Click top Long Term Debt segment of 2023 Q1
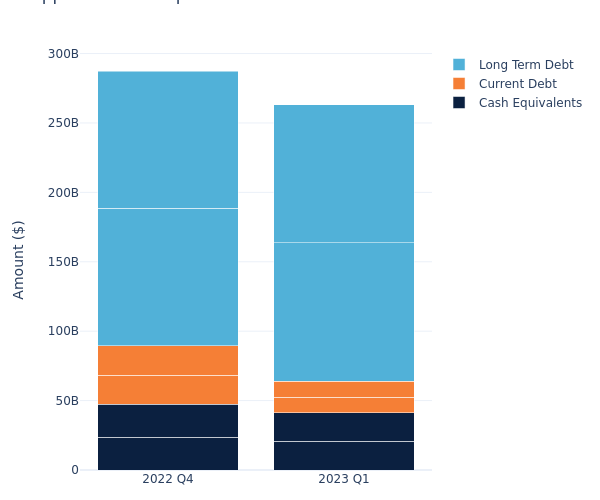The height and width of the screenshot is (500, 600). click(344, 174)
